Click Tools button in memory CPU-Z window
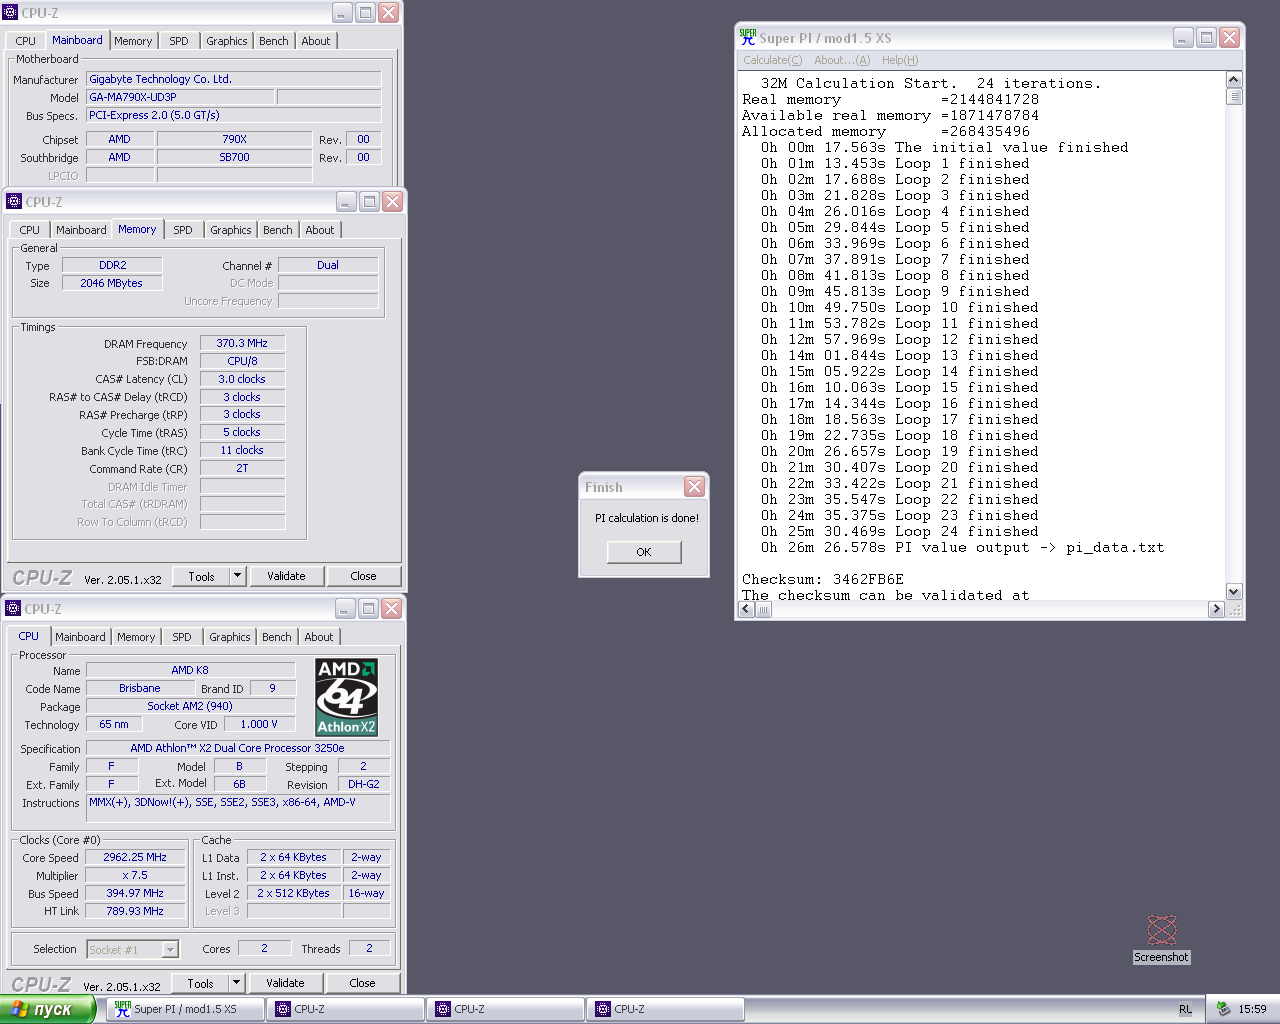 click(201, 577)
